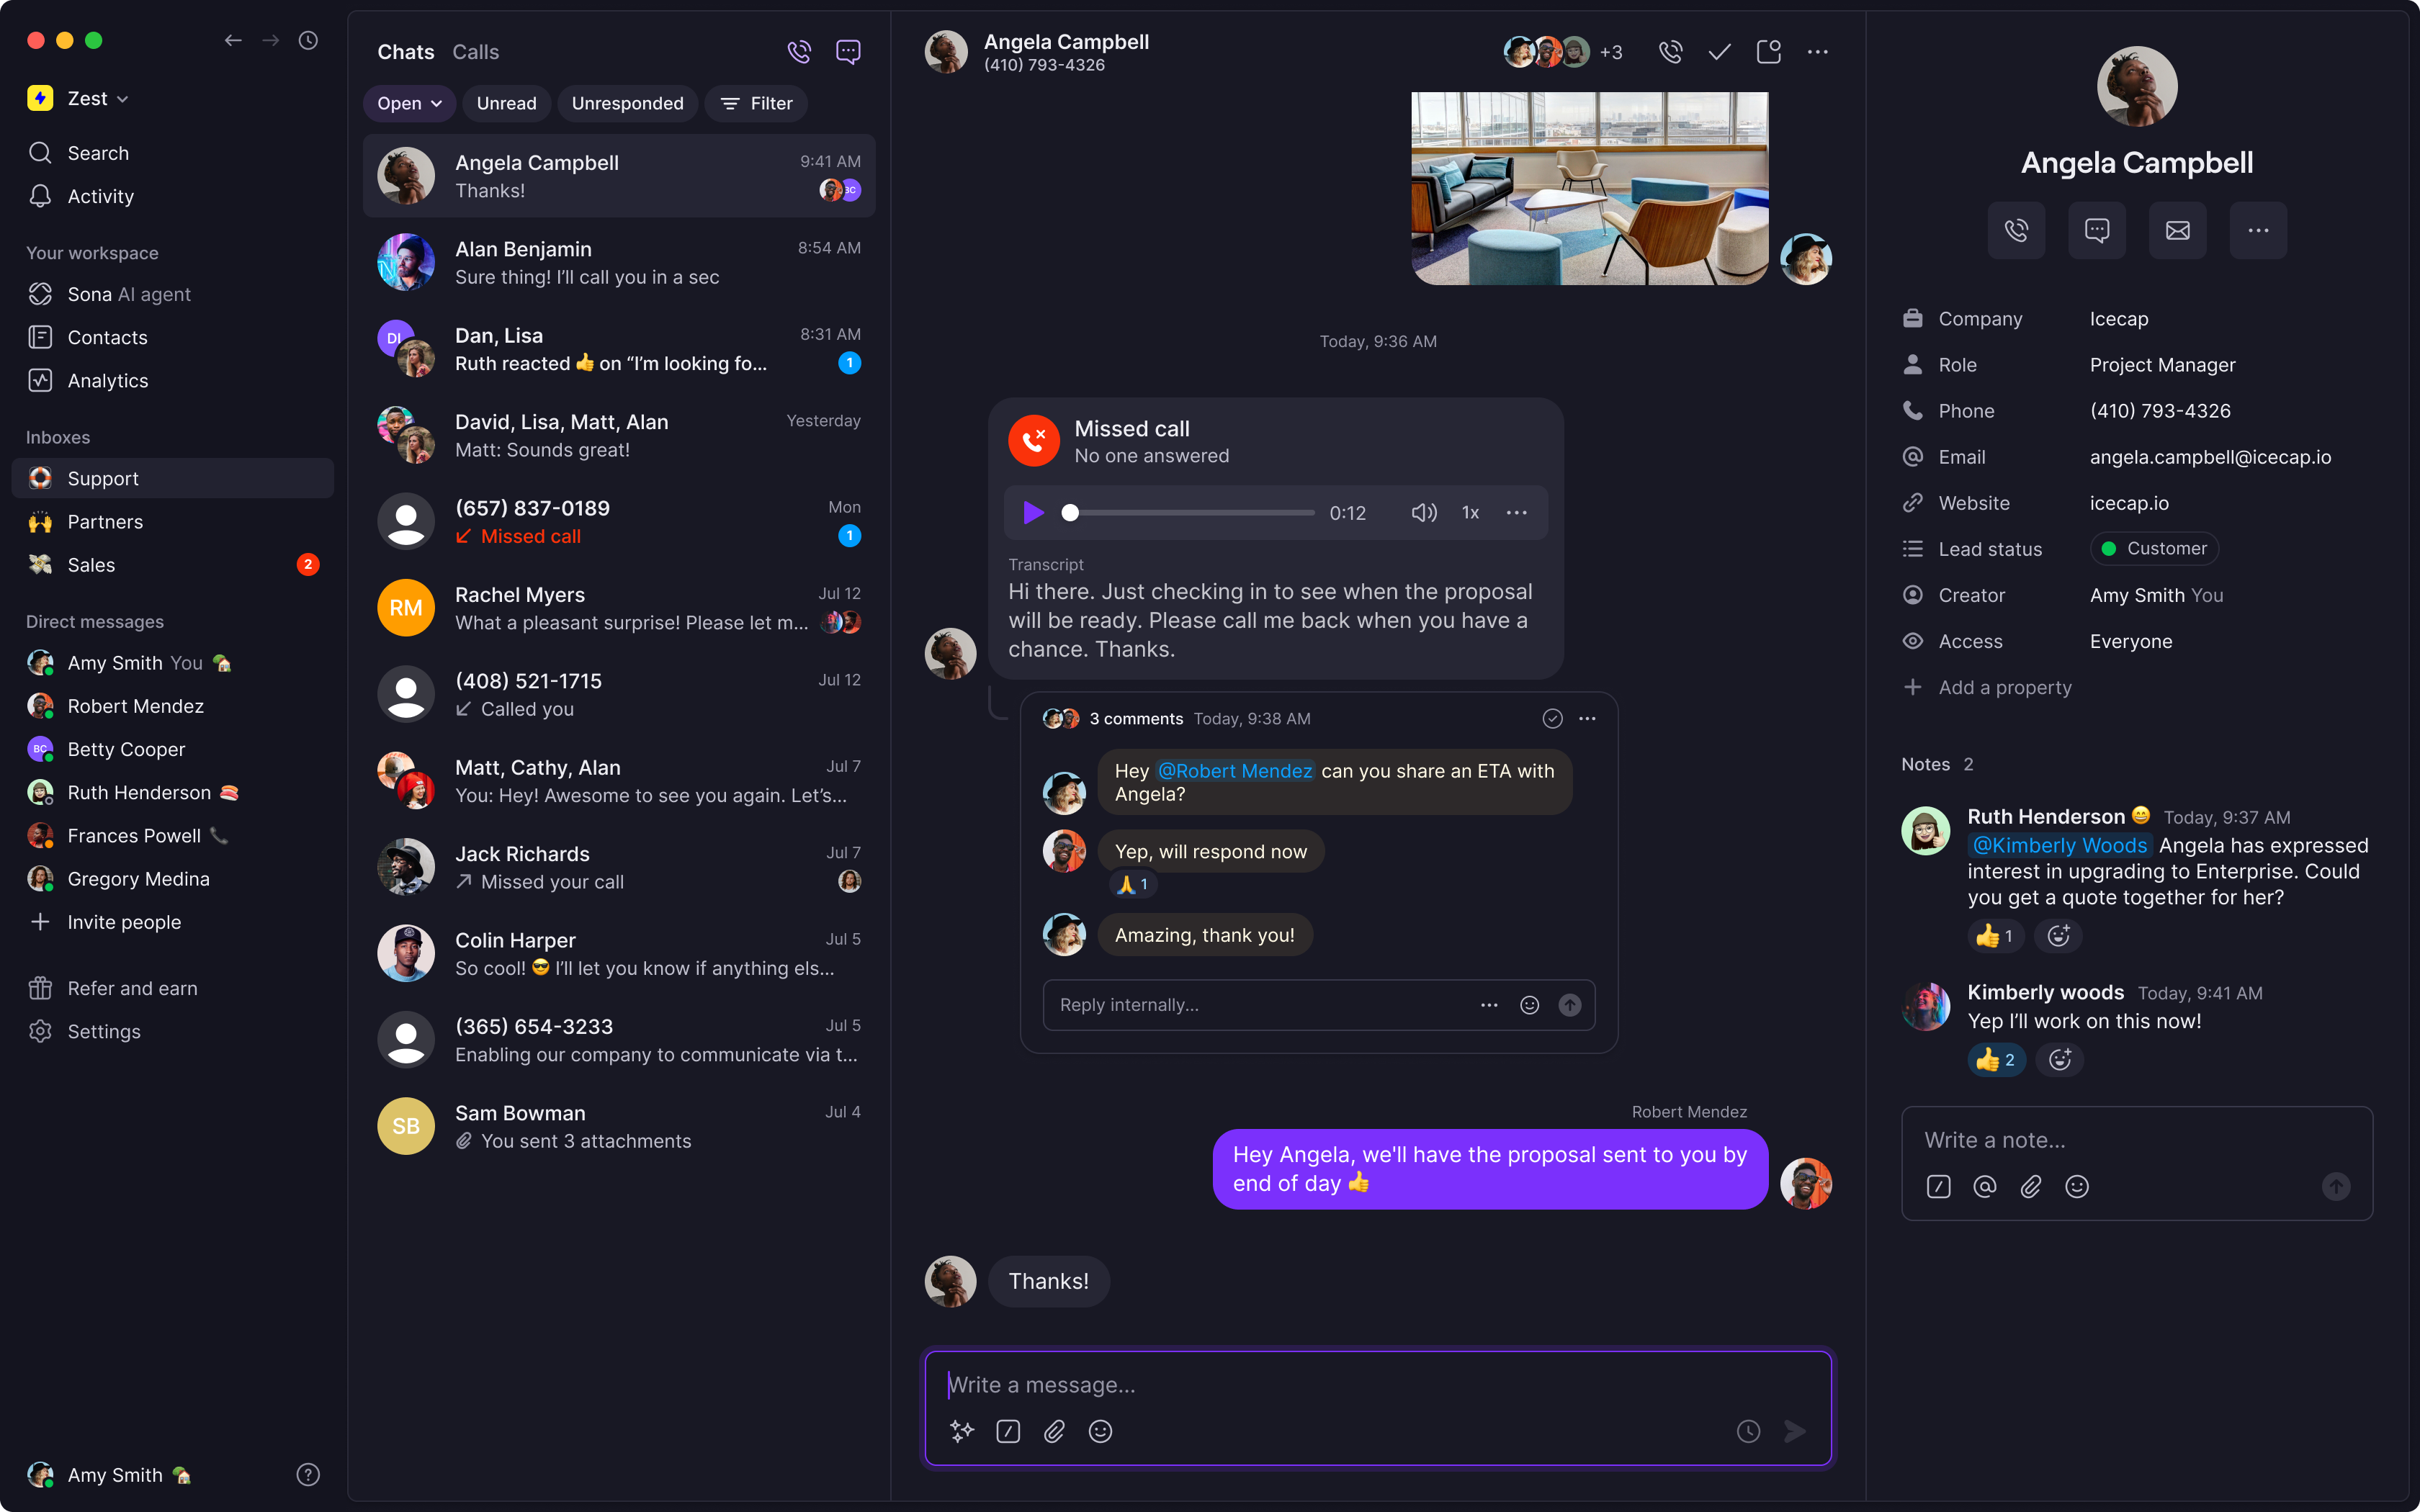
Task: Email Angela Campbell from profile panel
Action: point(2177,231)
